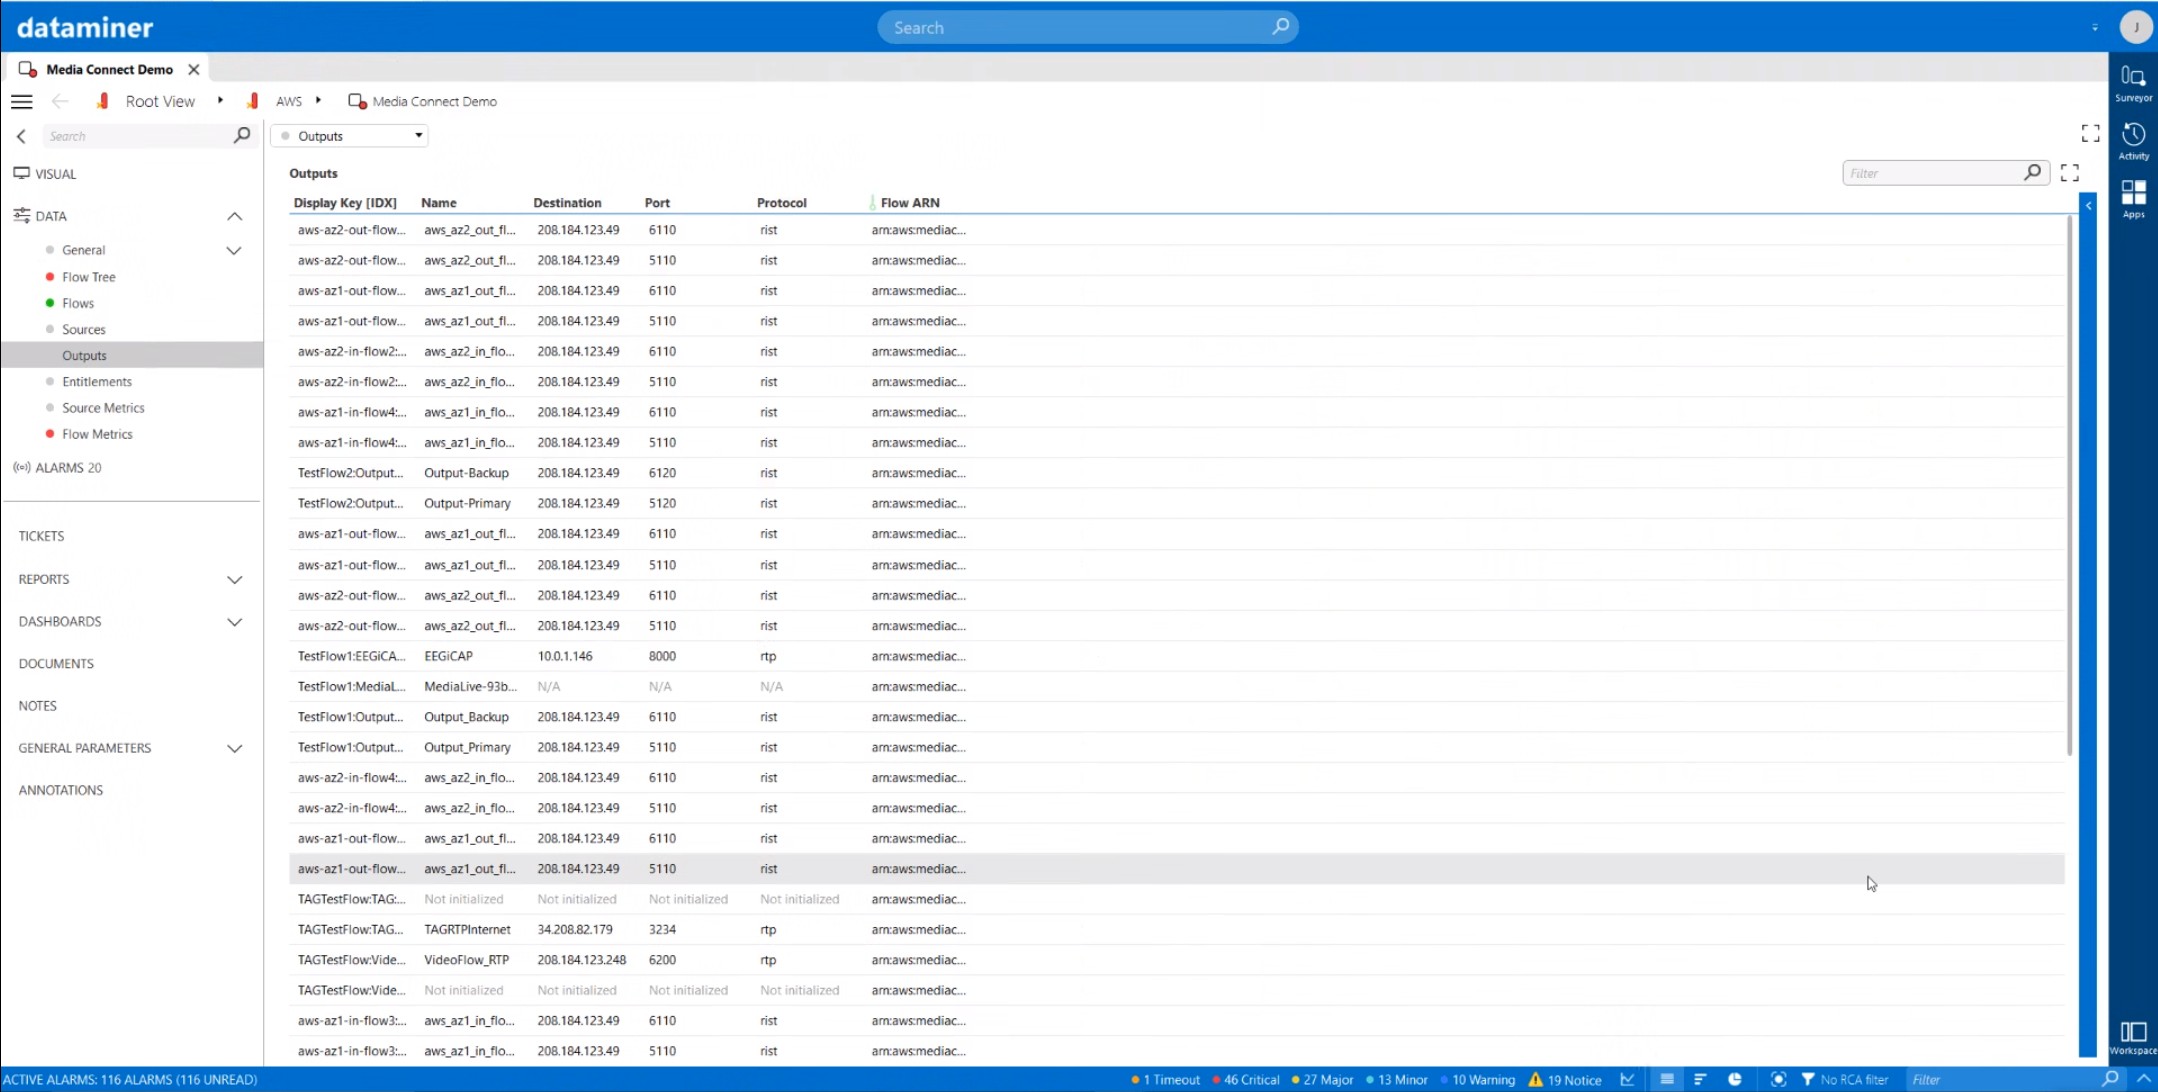
Task: Click the 19 Notice warning triangle
Action: (x=1536, y=1079)
